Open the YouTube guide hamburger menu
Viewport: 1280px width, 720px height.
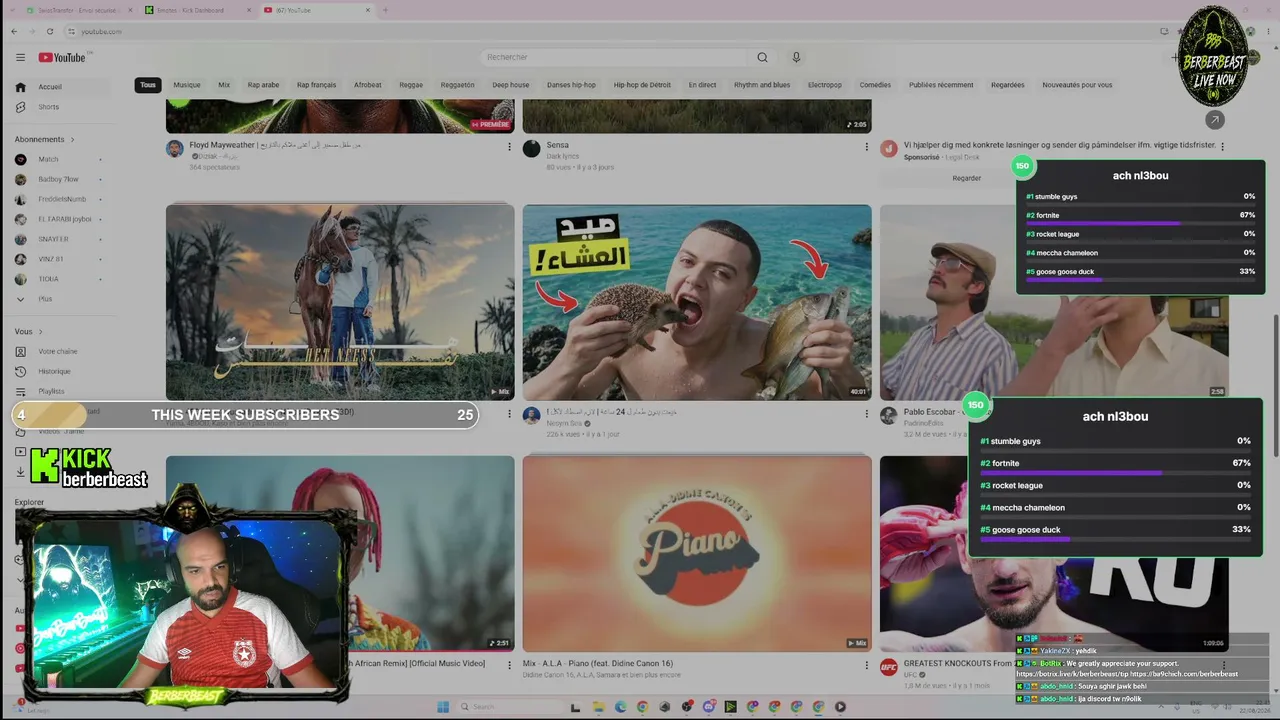[x=20, y=57]
